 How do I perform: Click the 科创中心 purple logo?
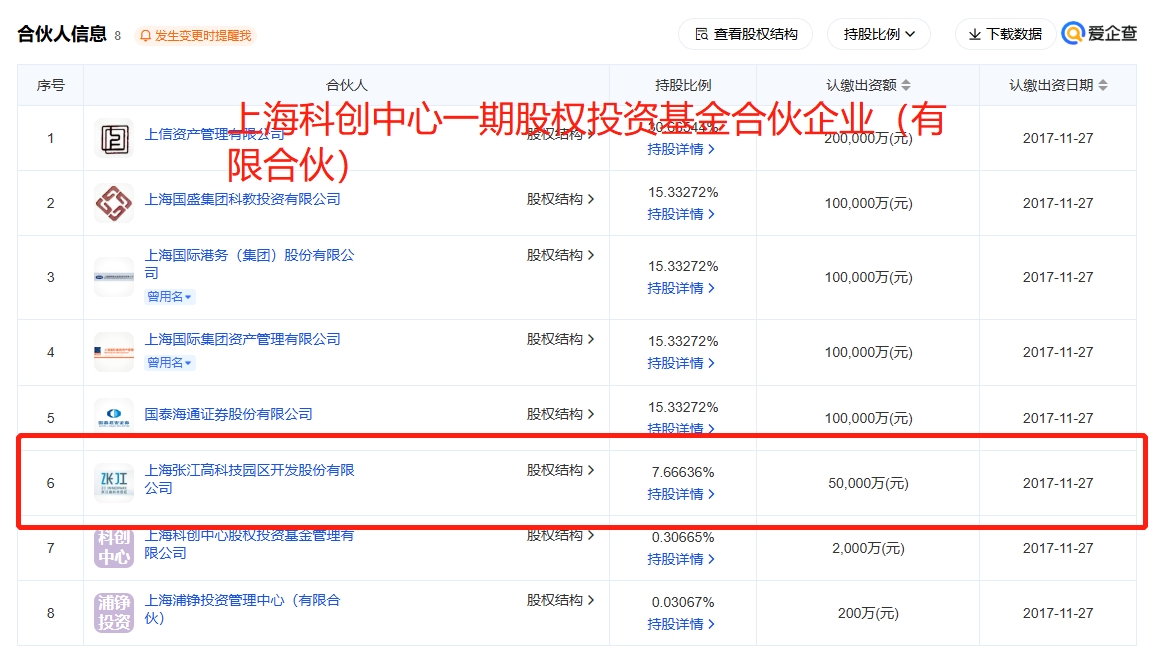tap(114, 548)
